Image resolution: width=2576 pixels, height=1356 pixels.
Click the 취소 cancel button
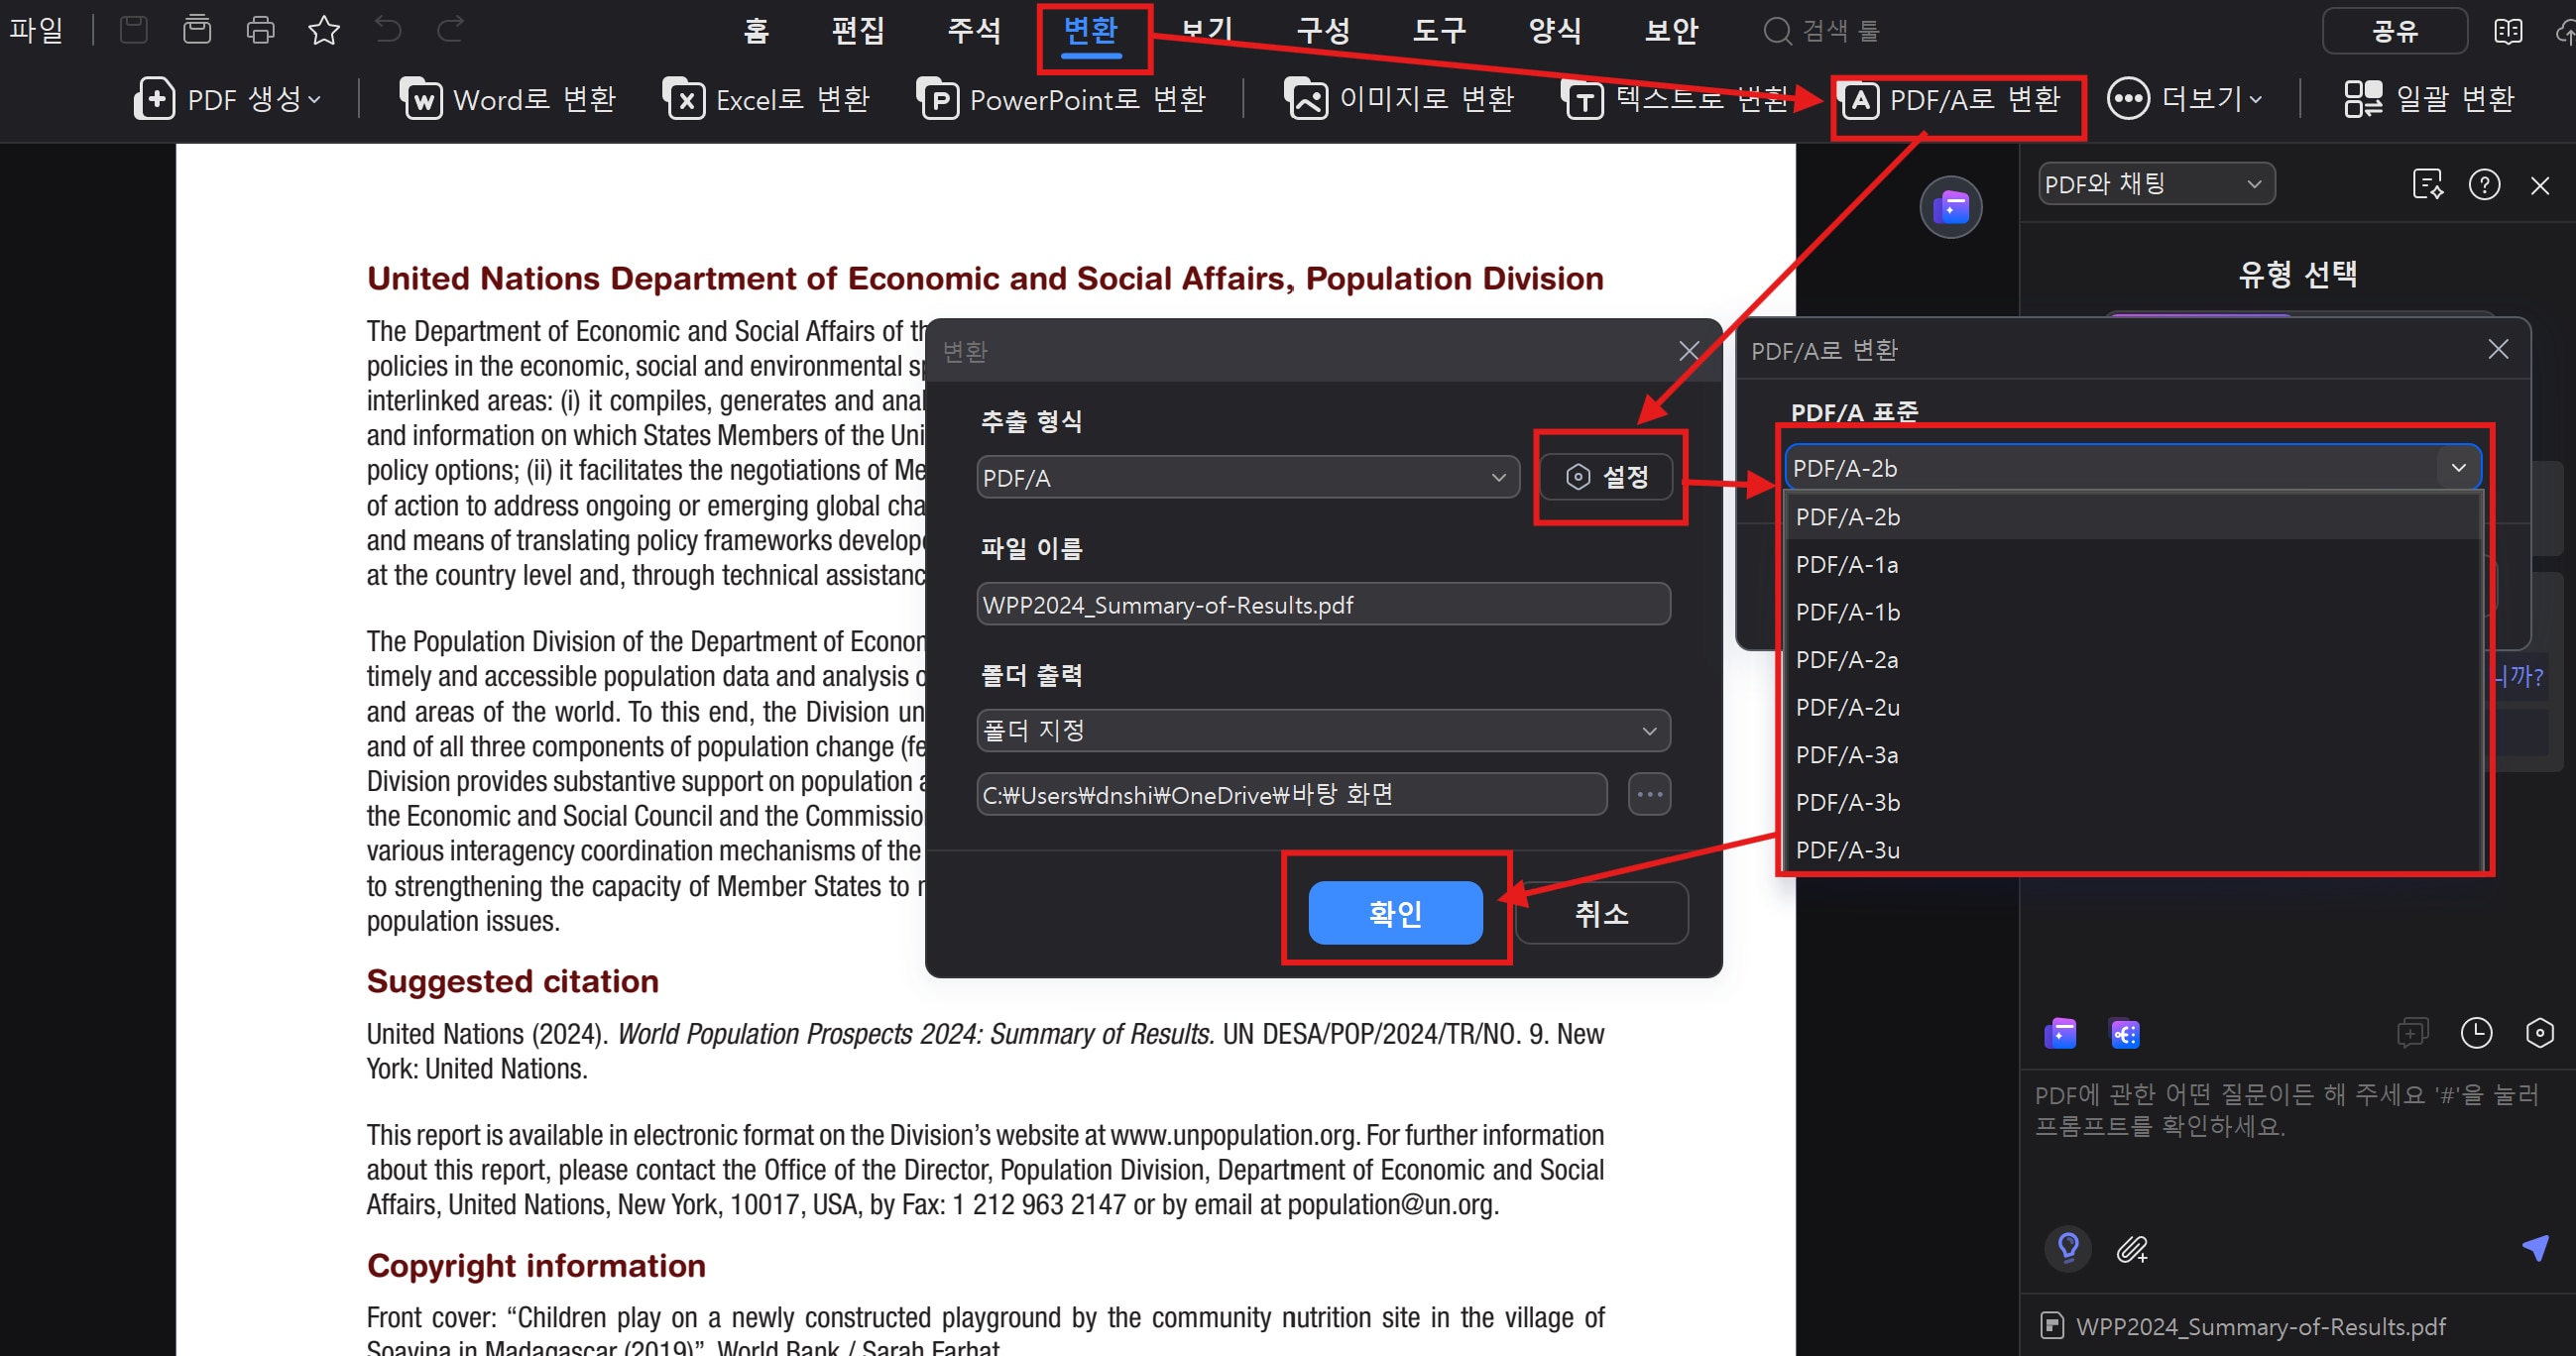pos(1601,912)
